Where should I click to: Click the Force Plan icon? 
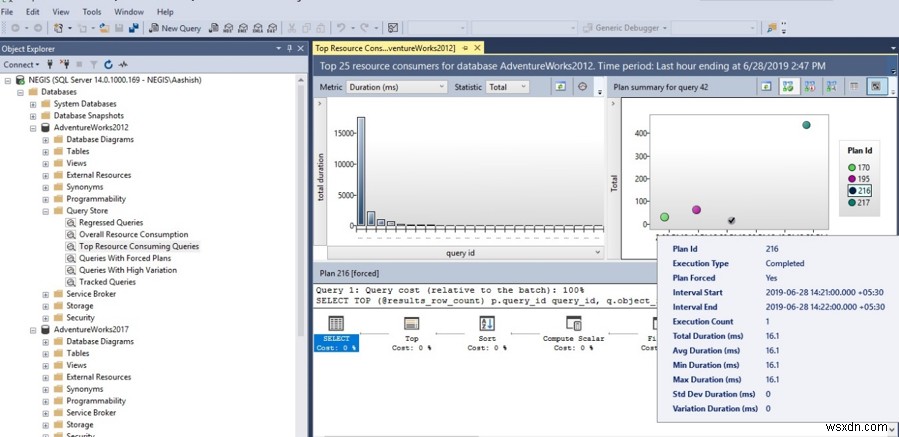click(x=788, y=87)
